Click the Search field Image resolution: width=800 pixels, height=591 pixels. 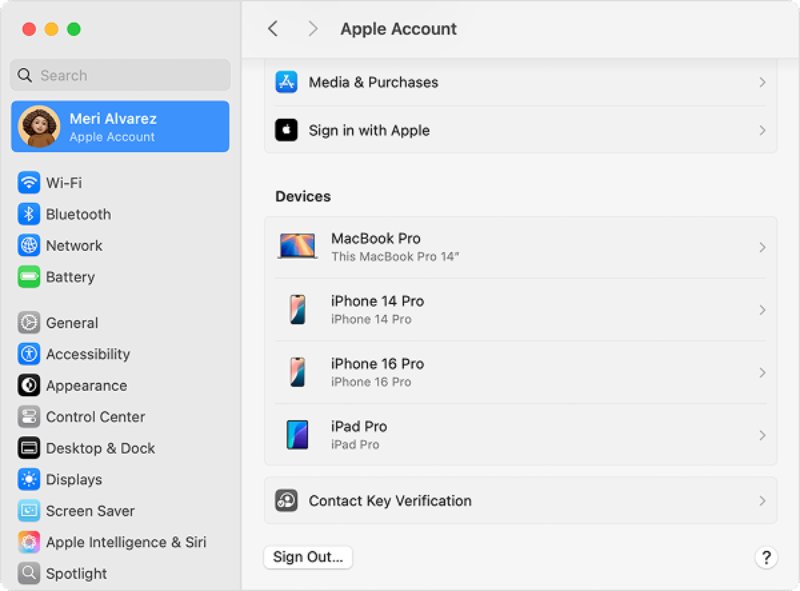119,75
